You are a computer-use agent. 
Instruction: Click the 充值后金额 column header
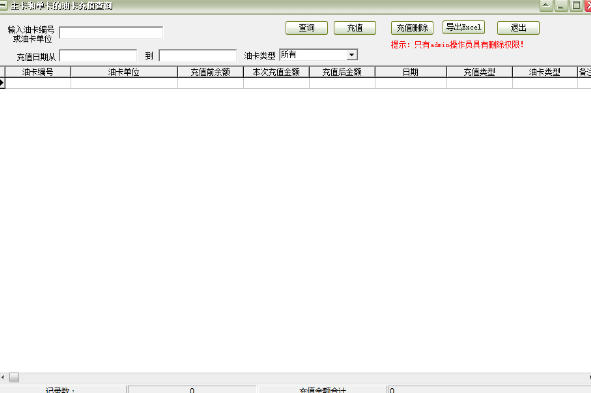click(x=342, y=72)
